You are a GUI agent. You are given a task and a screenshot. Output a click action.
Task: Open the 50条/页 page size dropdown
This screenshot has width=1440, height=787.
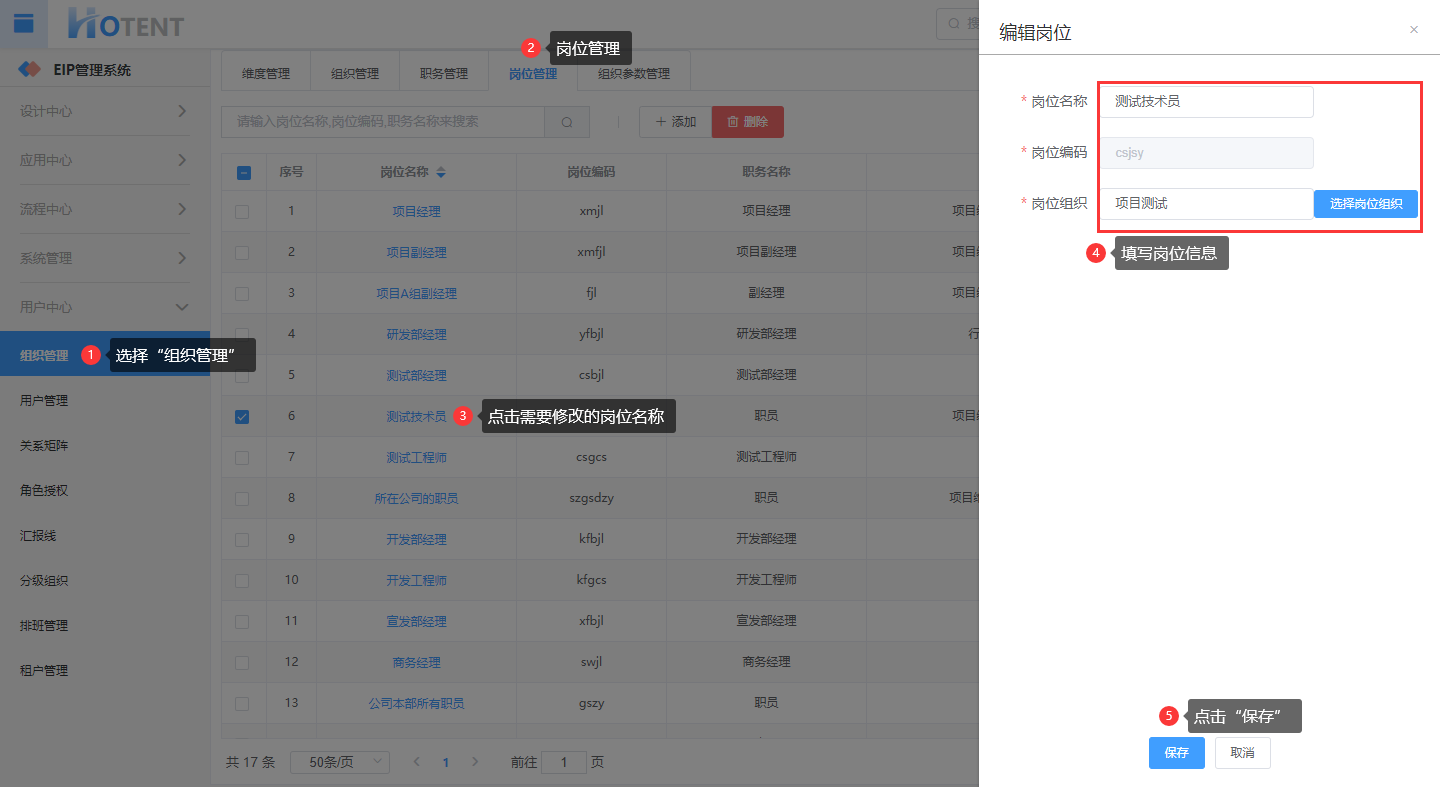click(x=340, y=762)
